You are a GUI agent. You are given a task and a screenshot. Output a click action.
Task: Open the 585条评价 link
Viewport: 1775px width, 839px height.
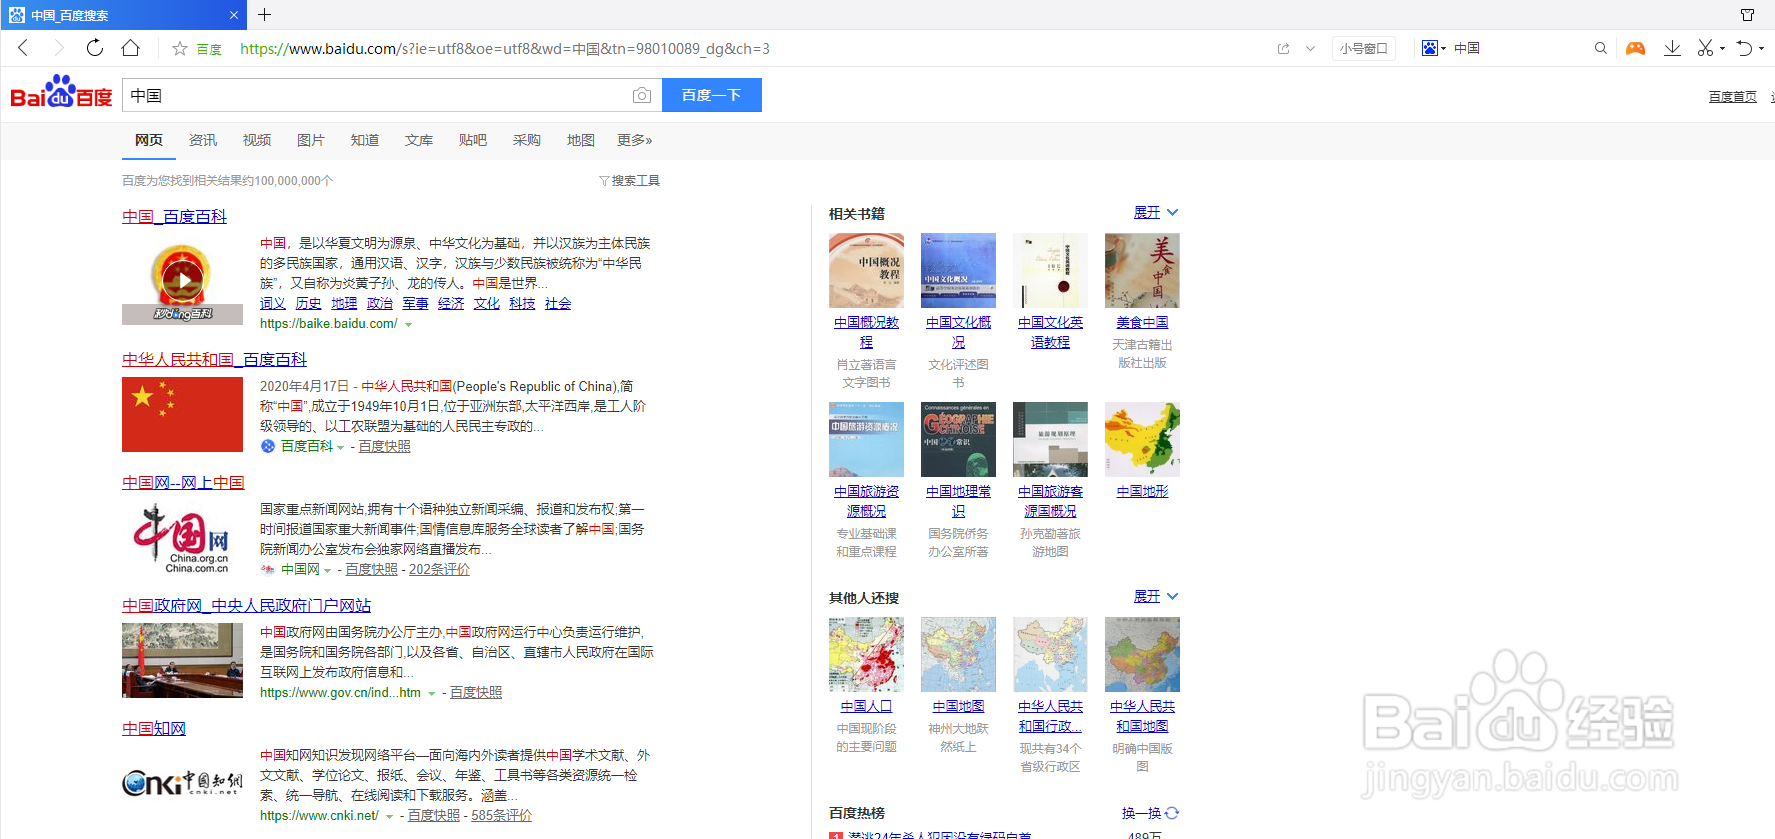pos(501,816)
